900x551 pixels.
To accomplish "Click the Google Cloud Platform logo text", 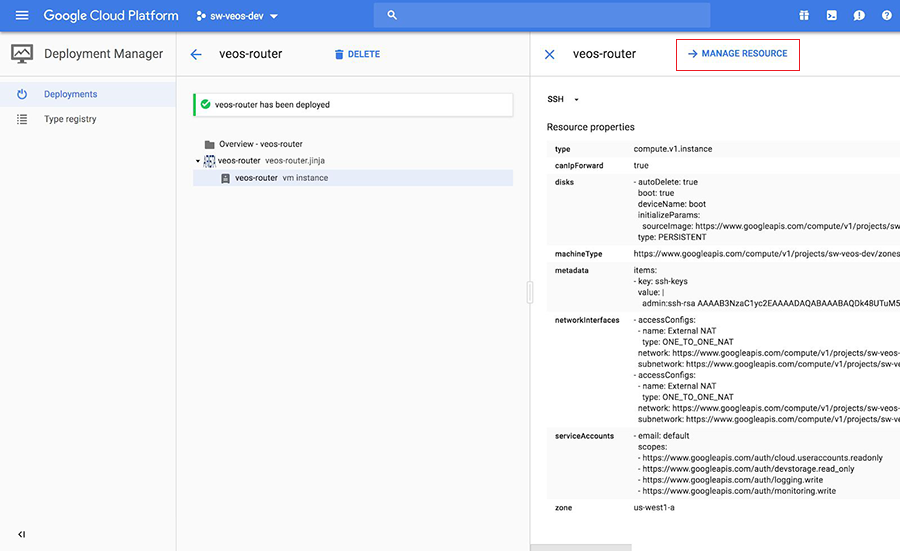I will [111, 15].
